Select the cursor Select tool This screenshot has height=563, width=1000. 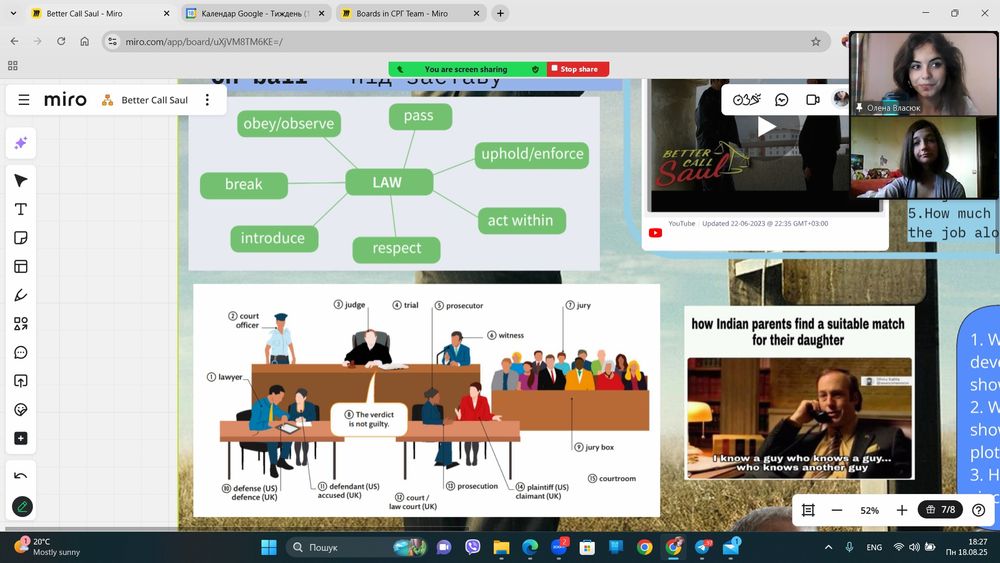20,180
